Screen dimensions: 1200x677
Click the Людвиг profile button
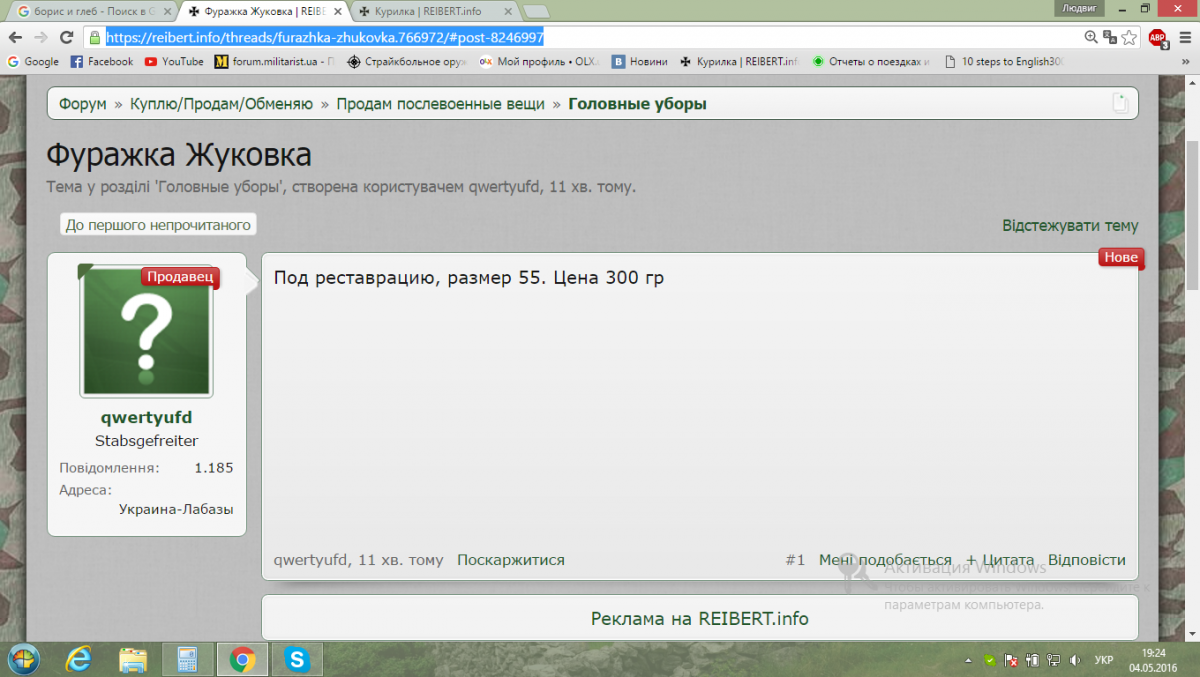coord(1079,8)
